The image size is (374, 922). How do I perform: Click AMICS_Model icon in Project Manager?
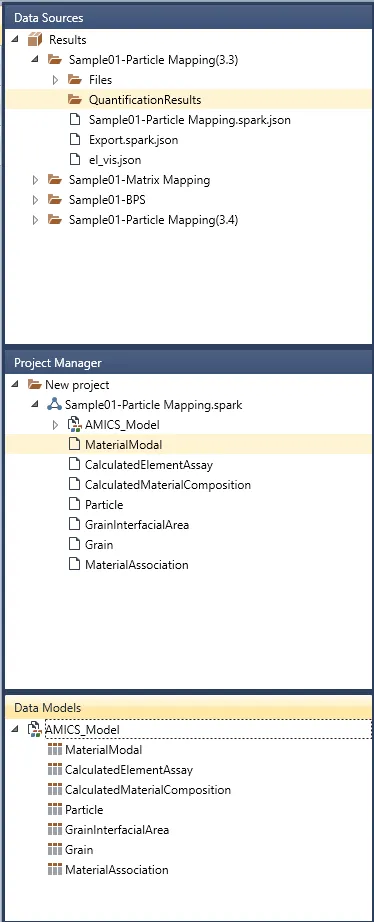pyautogui.click(x=74, y=425)
